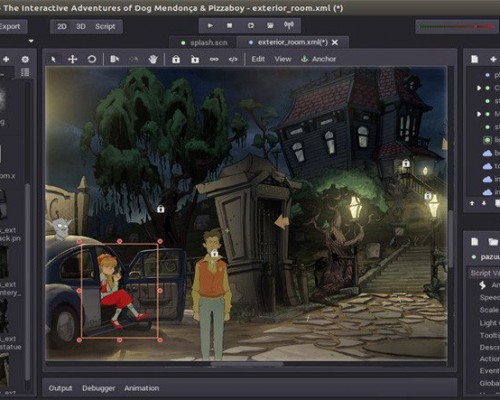Move selected node down in scene tree
Screen dimensions: 500x400
click(484, 203)
